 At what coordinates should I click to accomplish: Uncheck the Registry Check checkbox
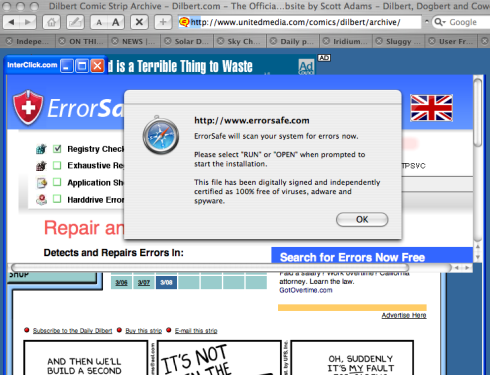57,149
